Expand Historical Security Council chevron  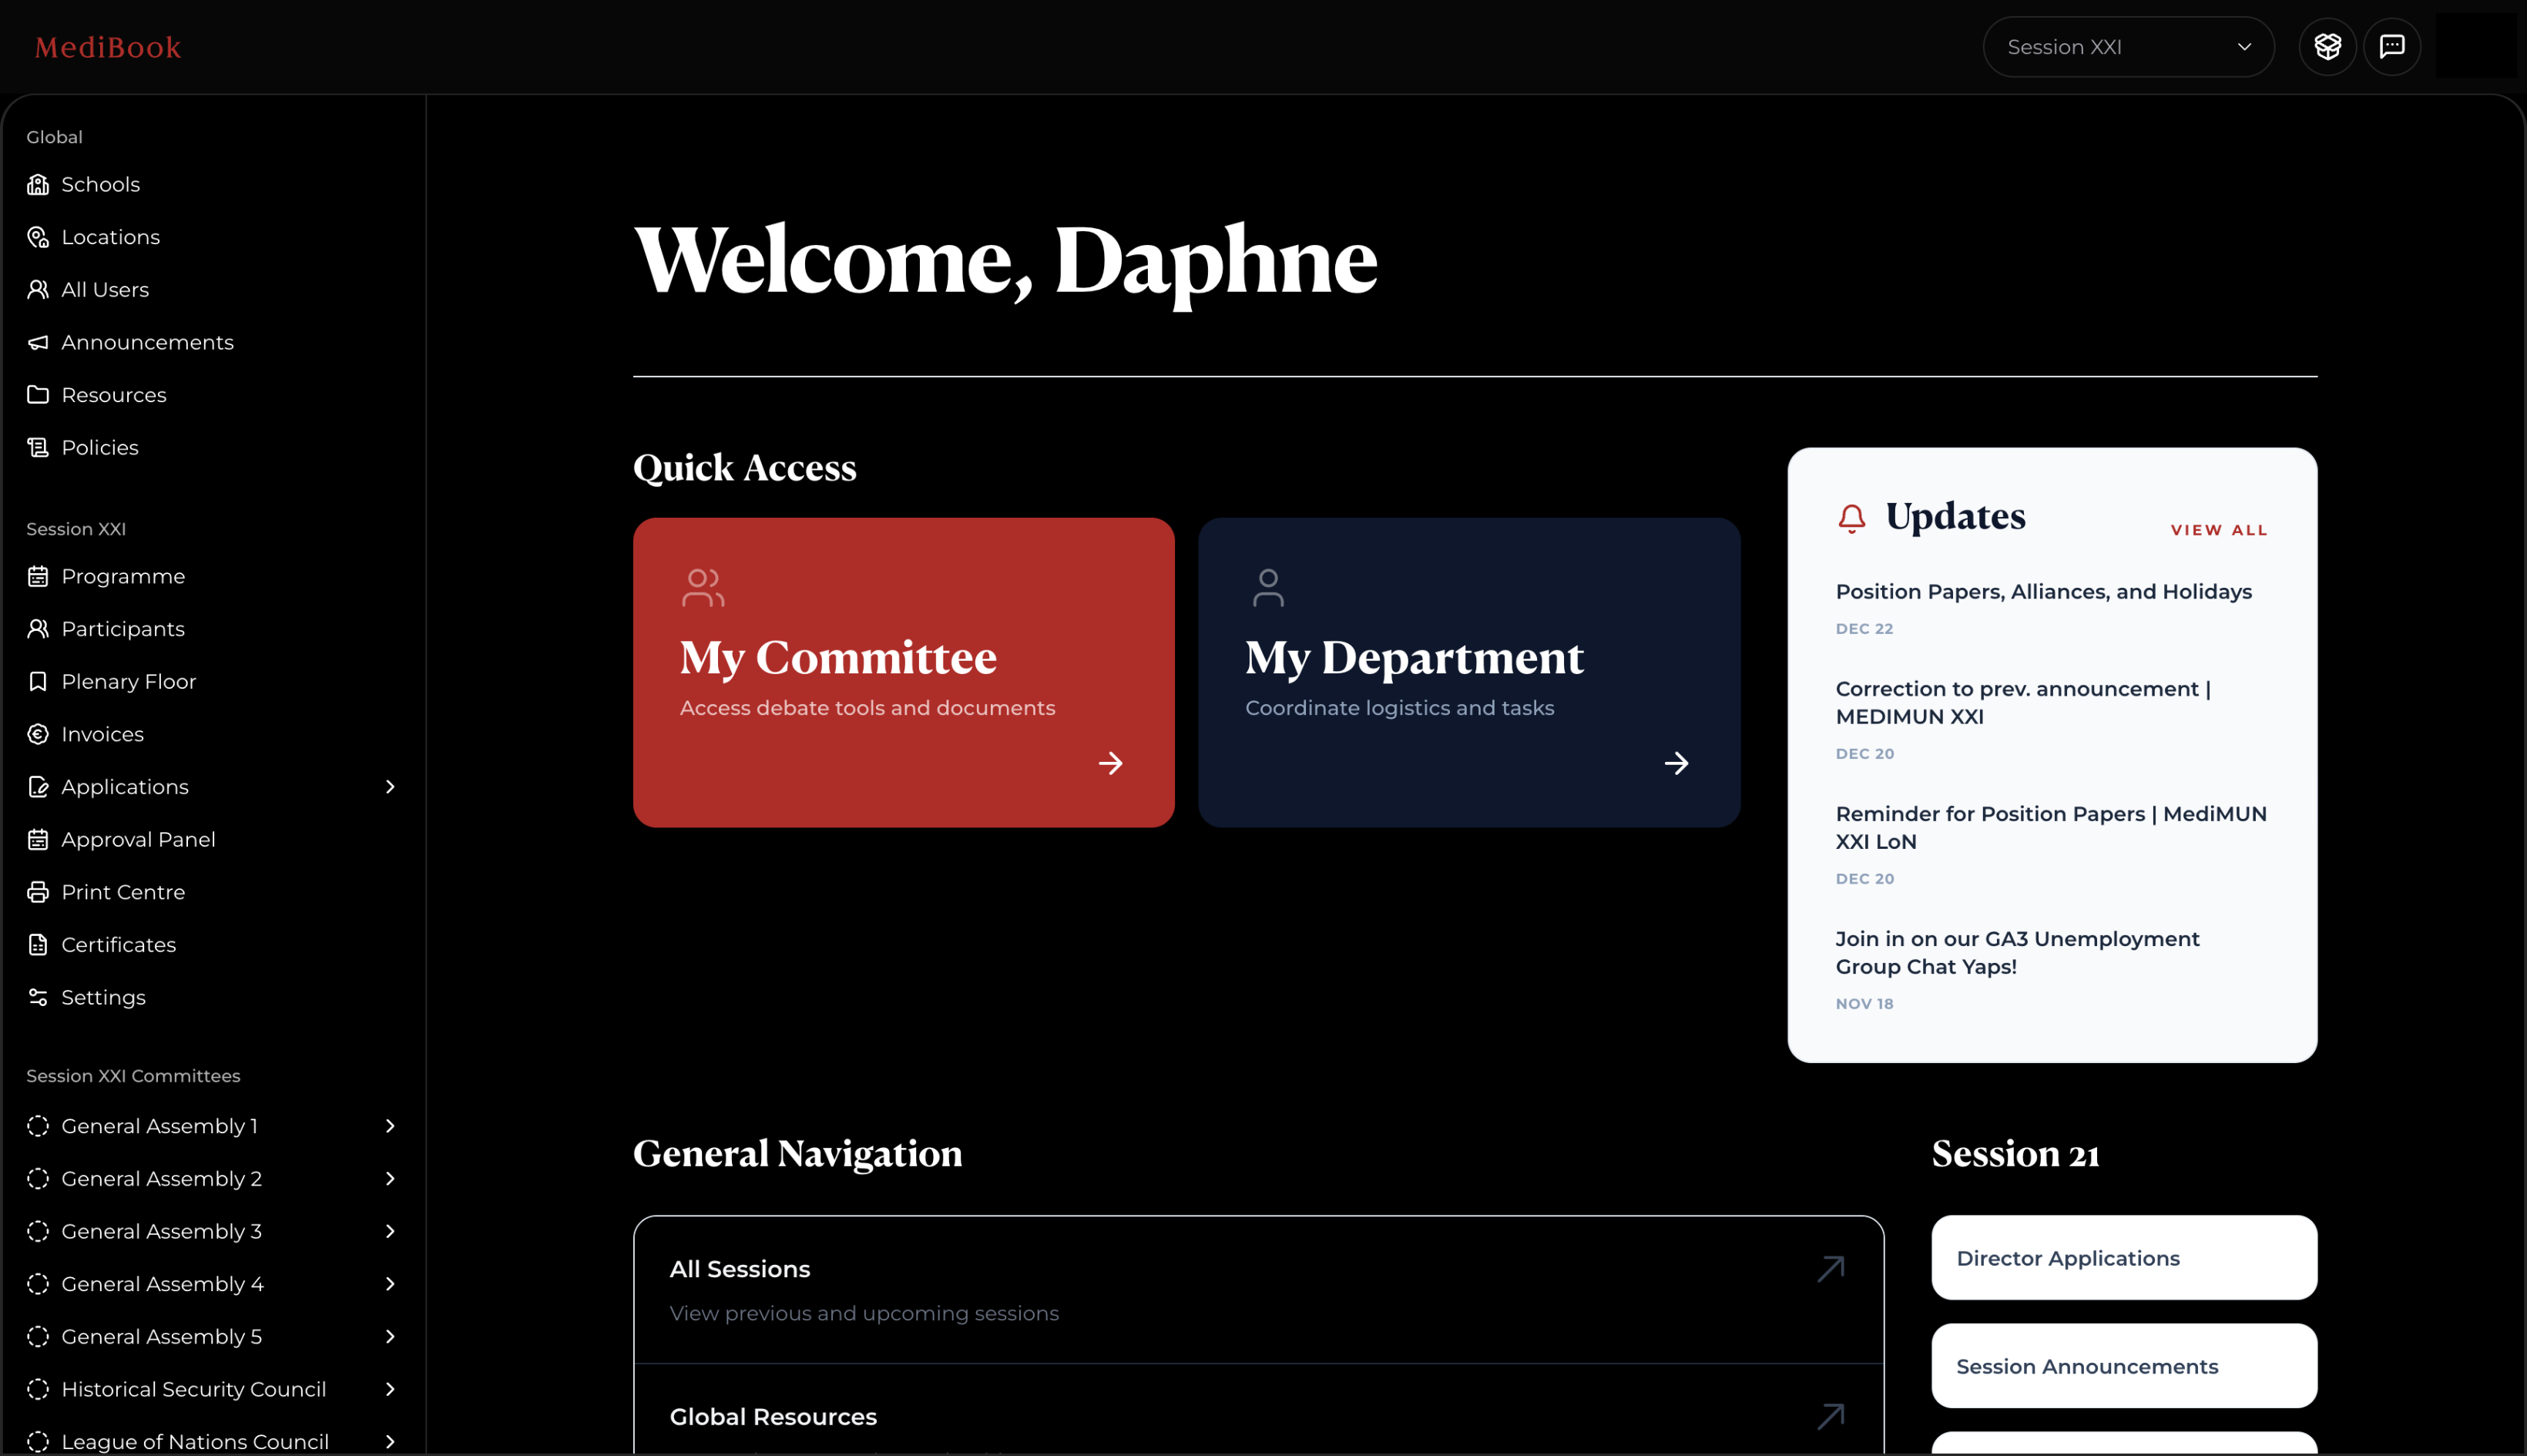tap(390, 1389)
